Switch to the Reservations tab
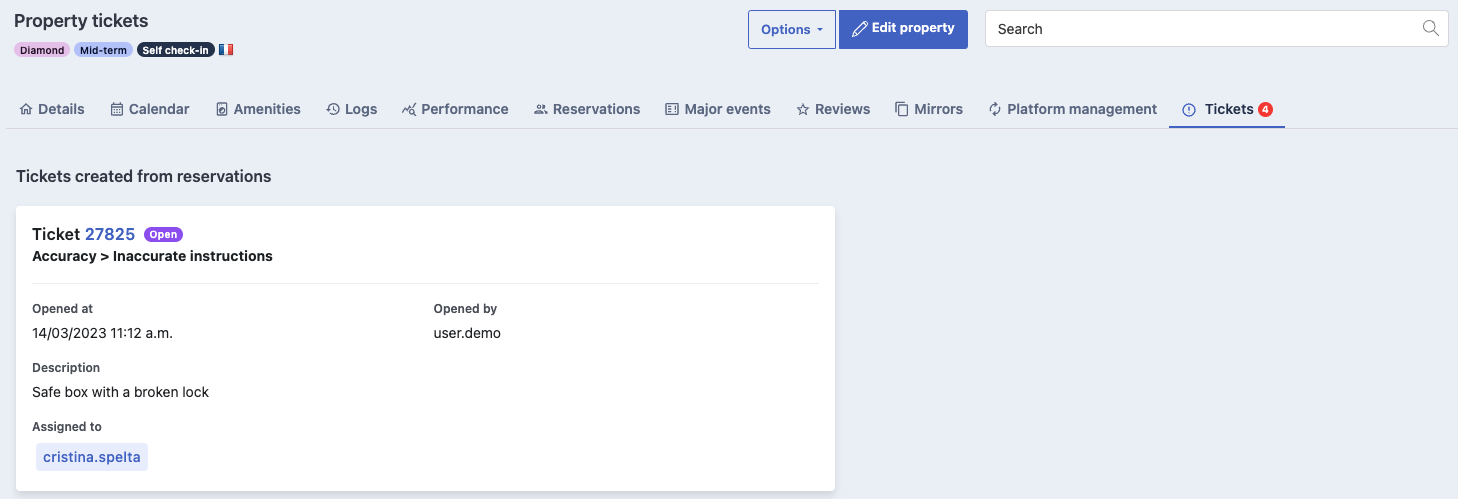 (587, 109)
